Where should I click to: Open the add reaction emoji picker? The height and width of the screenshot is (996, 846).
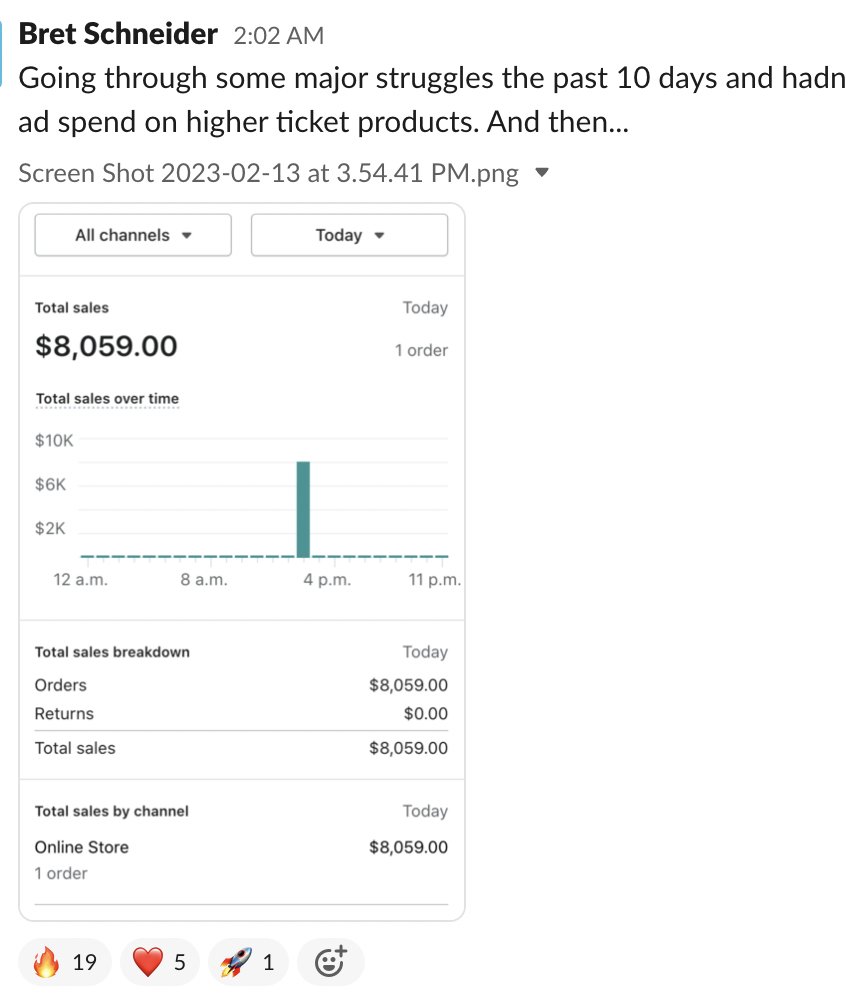pos(330,963)
